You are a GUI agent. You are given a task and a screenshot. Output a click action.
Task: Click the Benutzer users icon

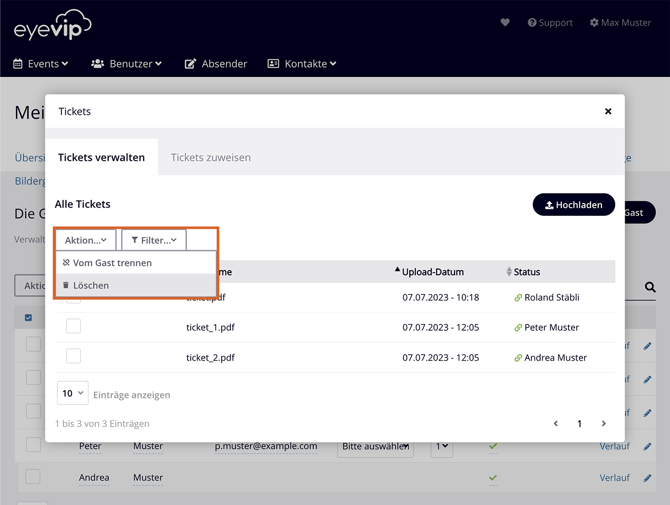pos(97,64)
